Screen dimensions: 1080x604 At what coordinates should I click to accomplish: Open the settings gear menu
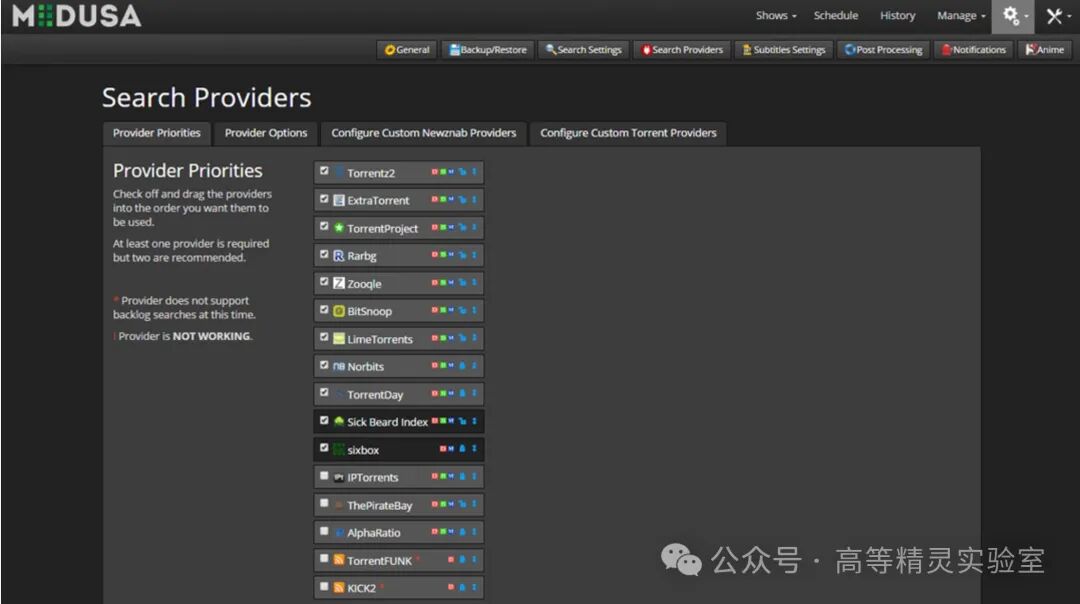(x=1012, y=16)
